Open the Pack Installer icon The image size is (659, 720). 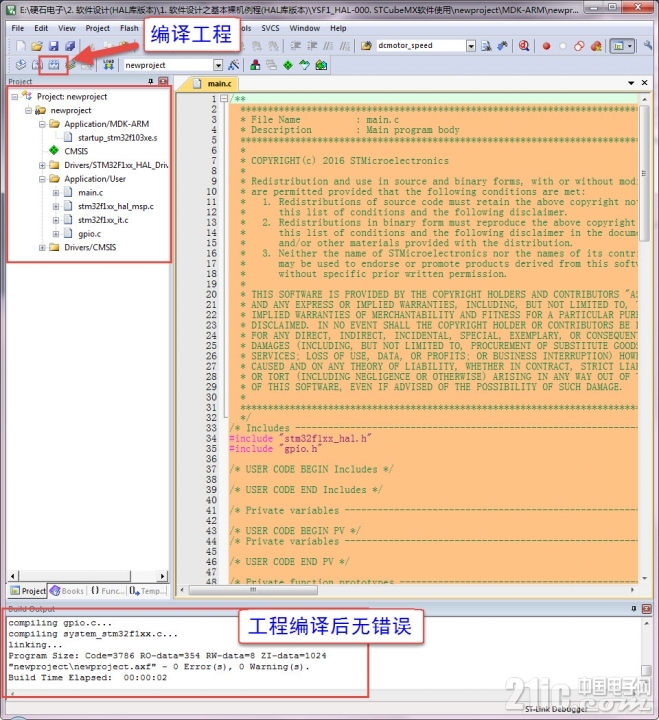click(x=321, y=65)
